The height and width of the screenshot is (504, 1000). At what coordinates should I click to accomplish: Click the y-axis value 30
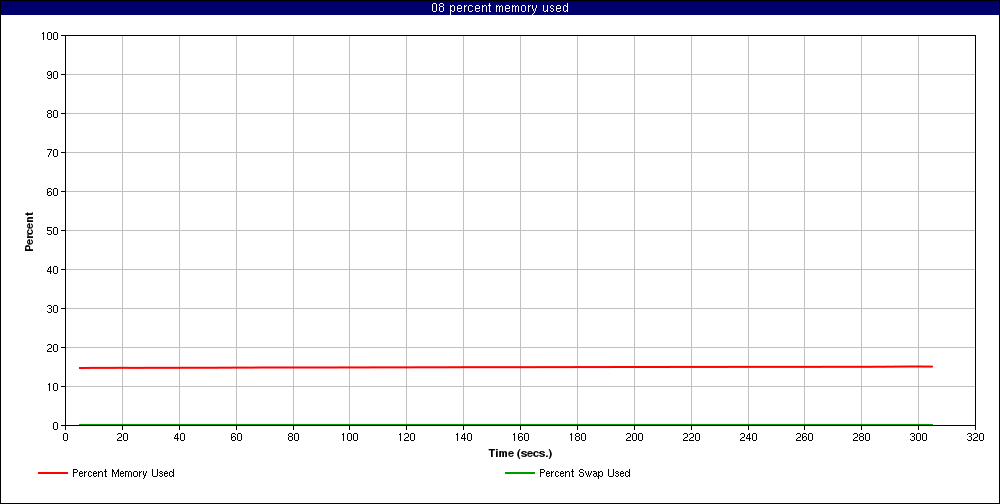(54, 309)
